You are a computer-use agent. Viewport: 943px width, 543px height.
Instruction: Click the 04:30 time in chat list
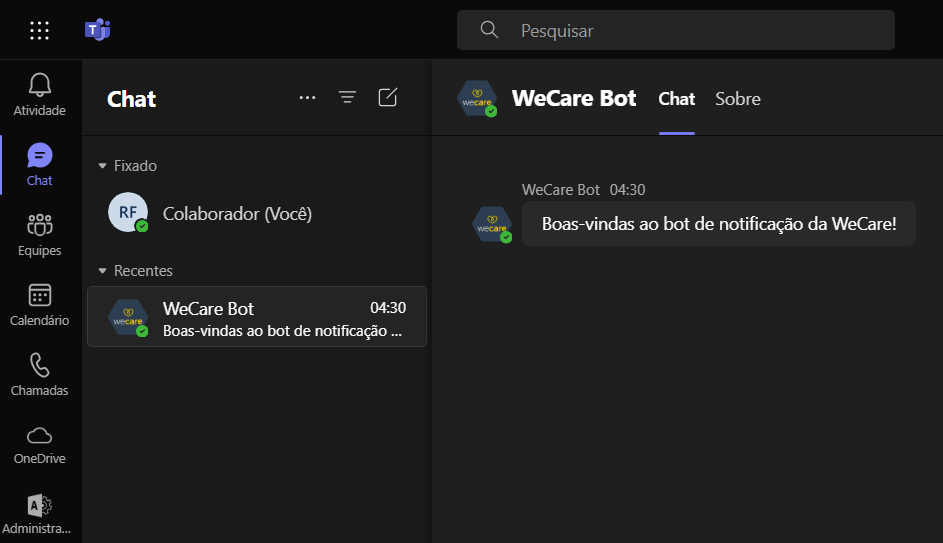click(388, 308)
